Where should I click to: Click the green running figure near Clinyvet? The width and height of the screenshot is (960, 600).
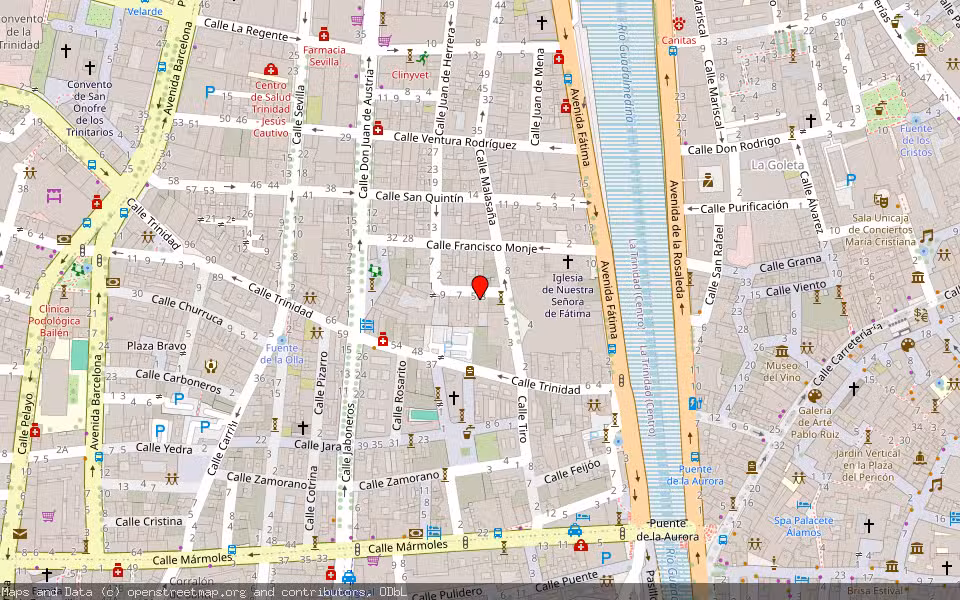click(422, 58)
